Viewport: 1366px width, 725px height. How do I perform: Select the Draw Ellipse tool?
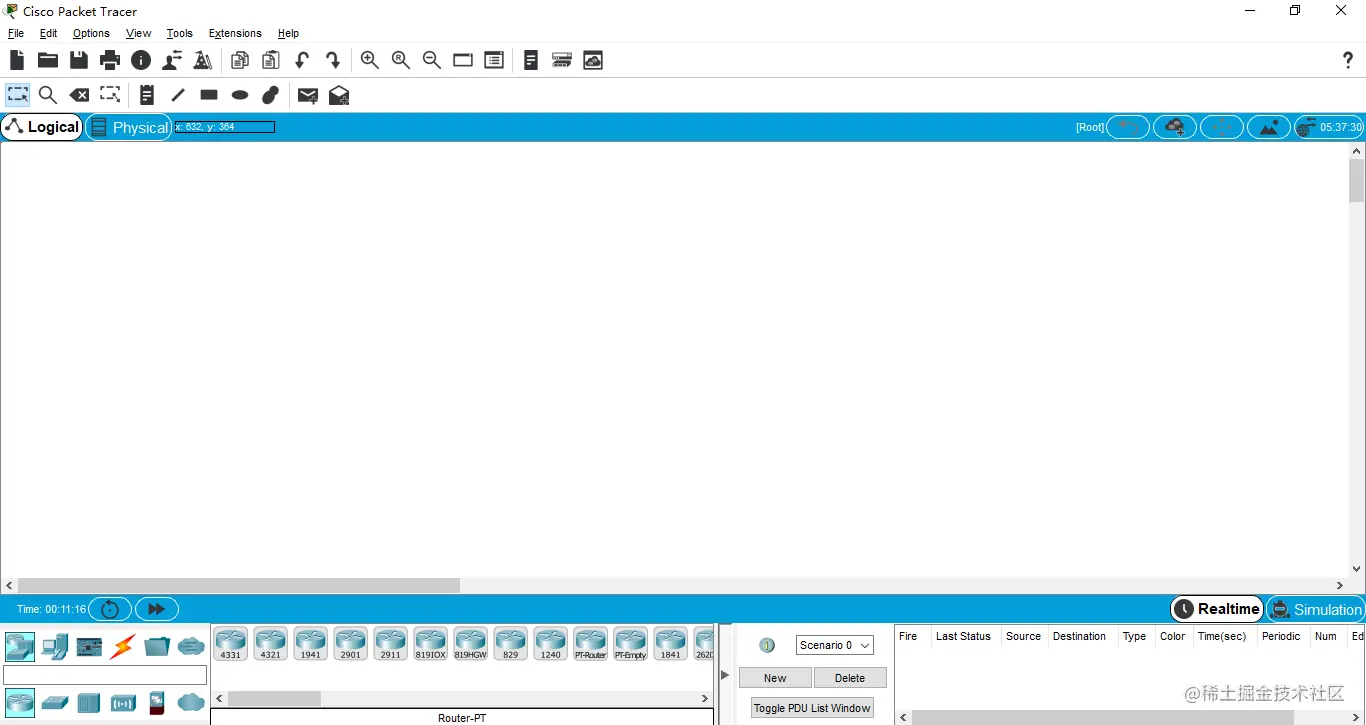[x=240, y=95]
